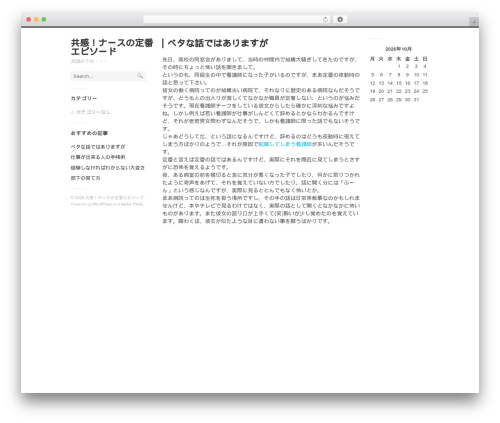This screenshot has width=500, height=423.
Task: Focus the browser address bar
Action: pos(237,19)
